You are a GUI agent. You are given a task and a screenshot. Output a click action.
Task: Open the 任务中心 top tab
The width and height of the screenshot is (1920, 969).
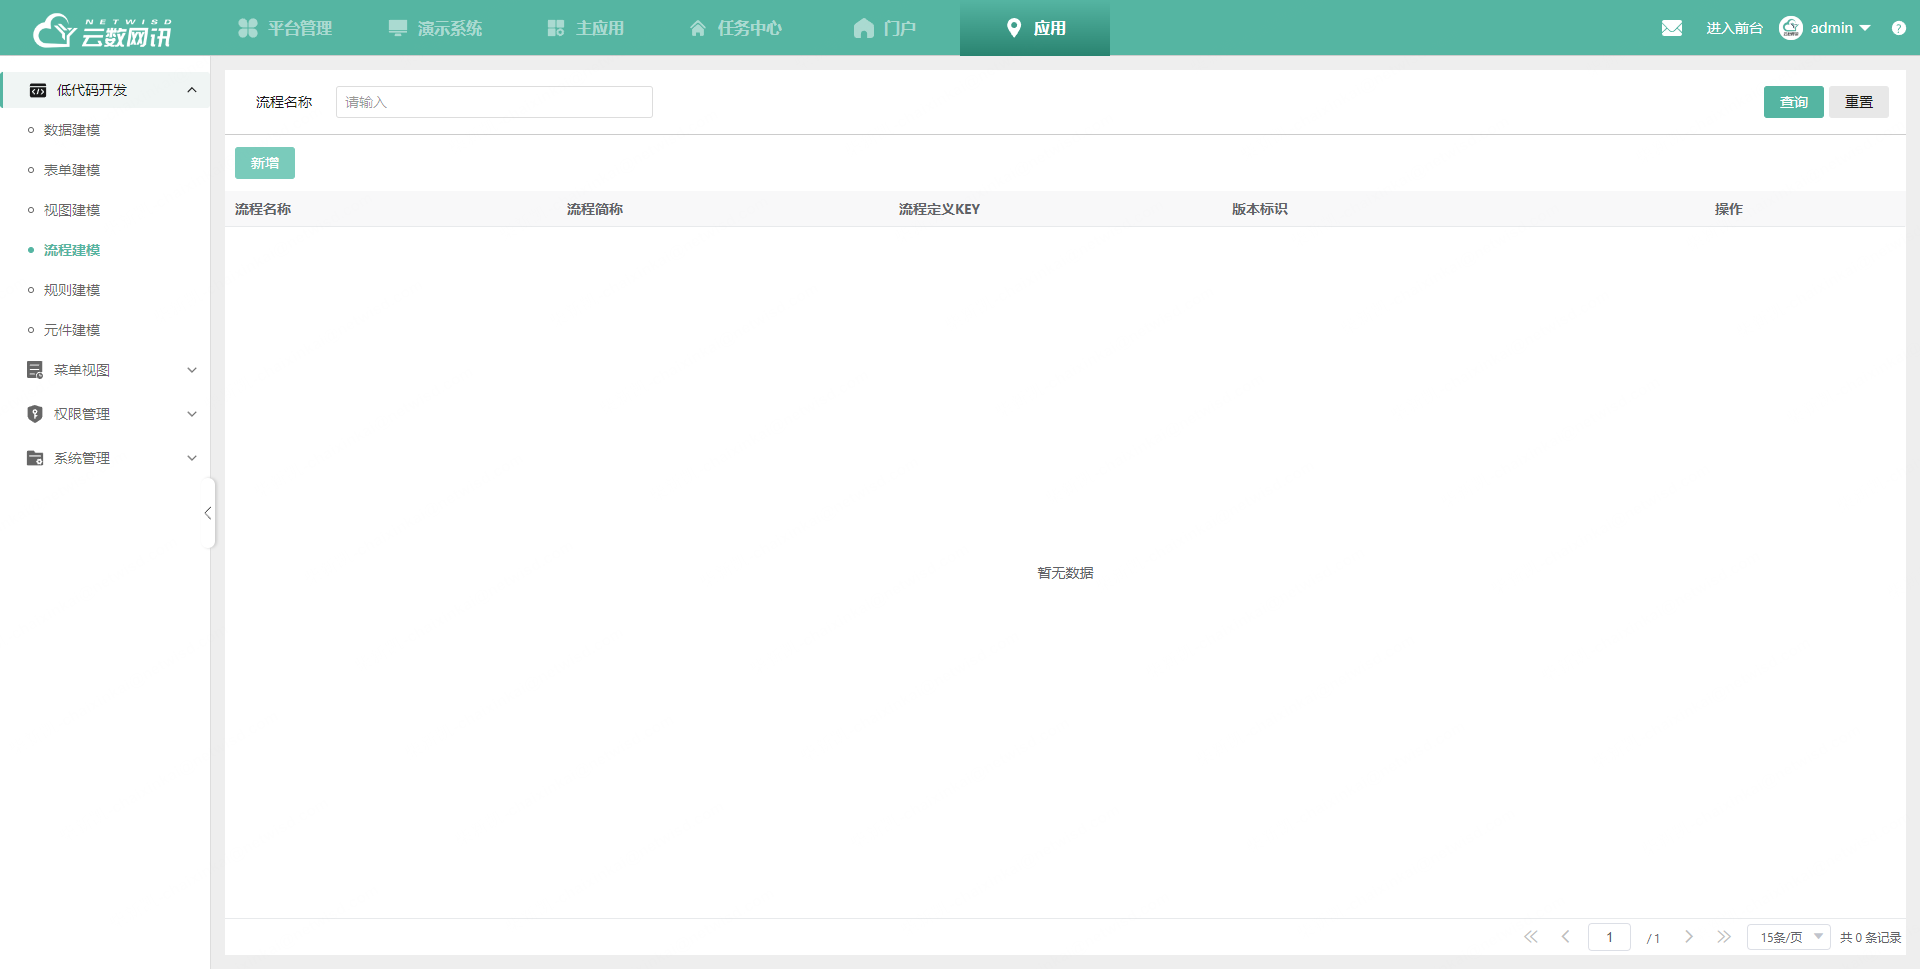(x=736, y=28)
